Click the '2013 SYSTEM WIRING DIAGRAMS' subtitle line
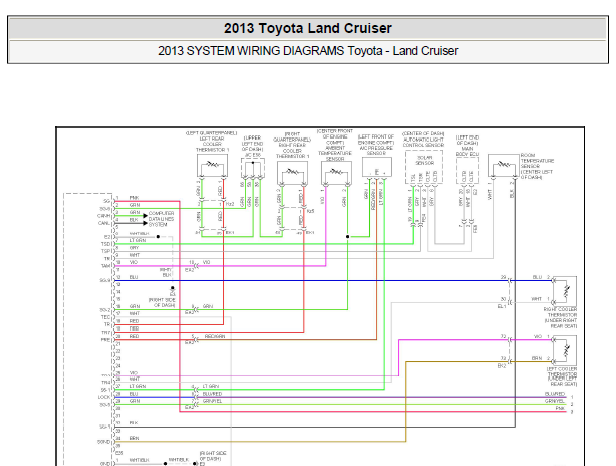This screenshot has height=466, width=616. [308, 51]
